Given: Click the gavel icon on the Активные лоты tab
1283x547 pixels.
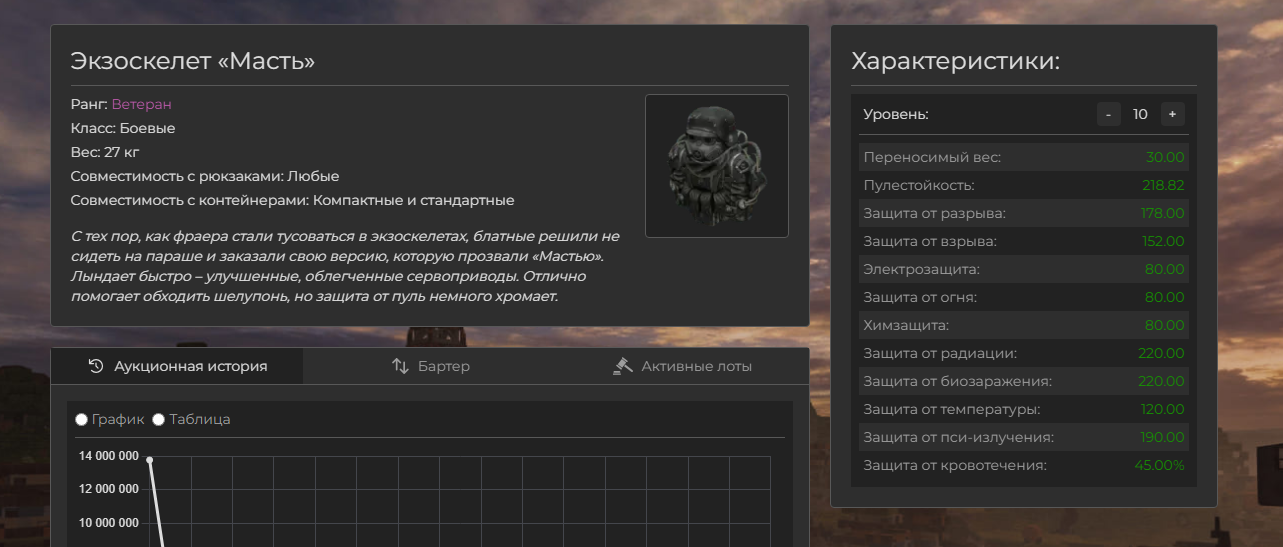Looking at the screenshot, I should point(623,366).
